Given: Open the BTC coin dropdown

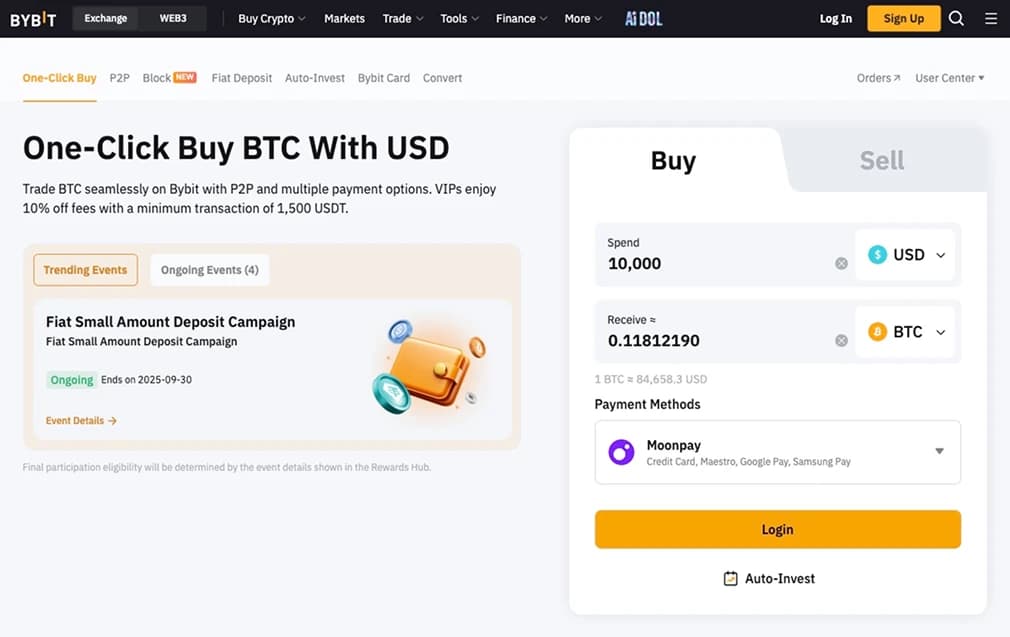Looking at the screenshot, I should [x=905, y=331].
